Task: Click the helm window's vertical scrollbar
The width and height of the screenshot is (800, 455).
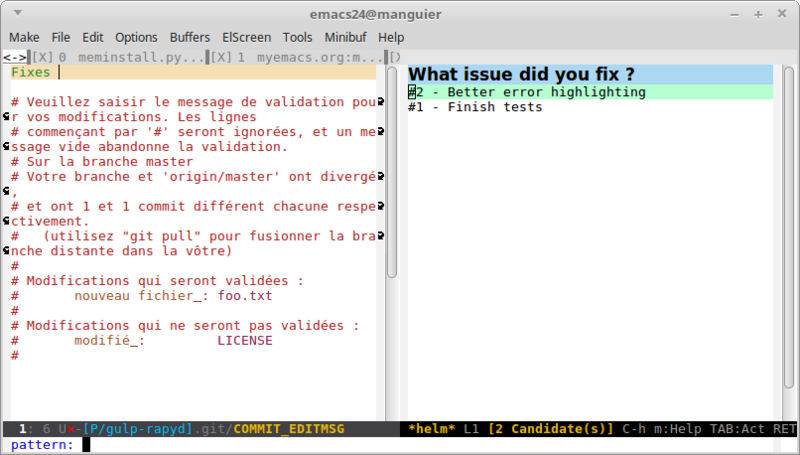Action: [789, 228]
